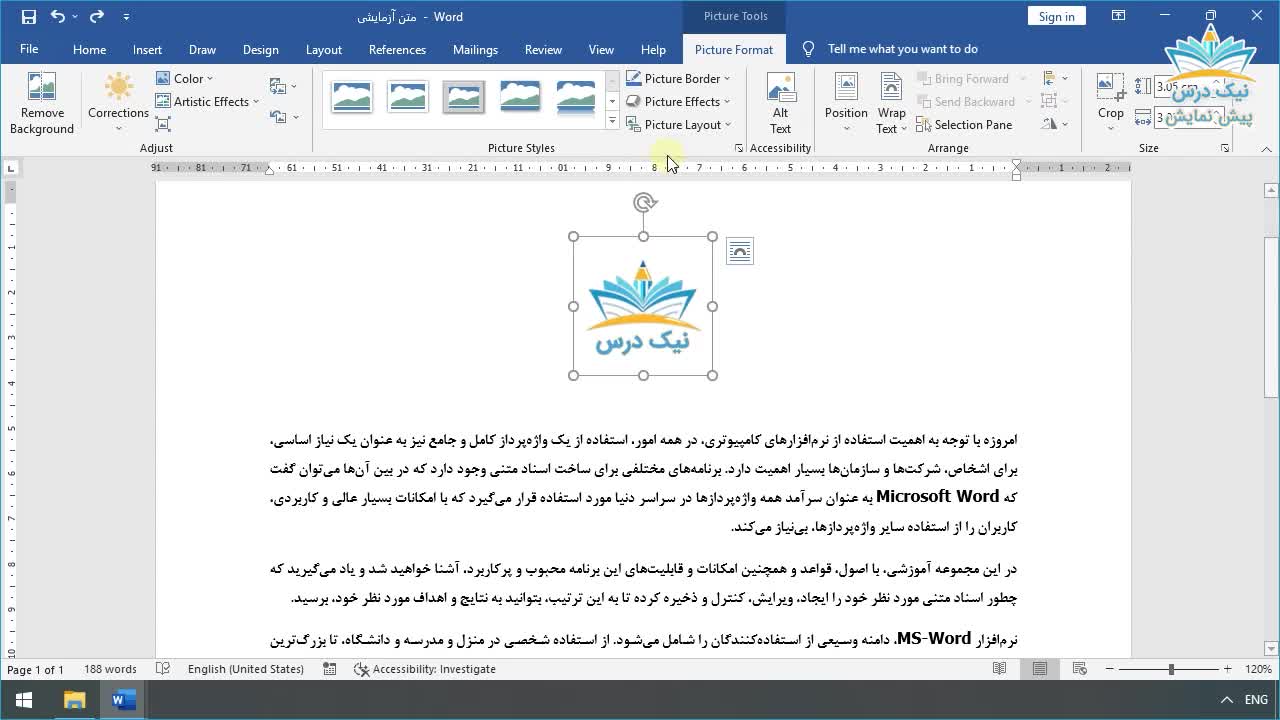Click the Undo icon in the title bar
Viewport: 1280px width, 720px height.
(x=58, y=17)
